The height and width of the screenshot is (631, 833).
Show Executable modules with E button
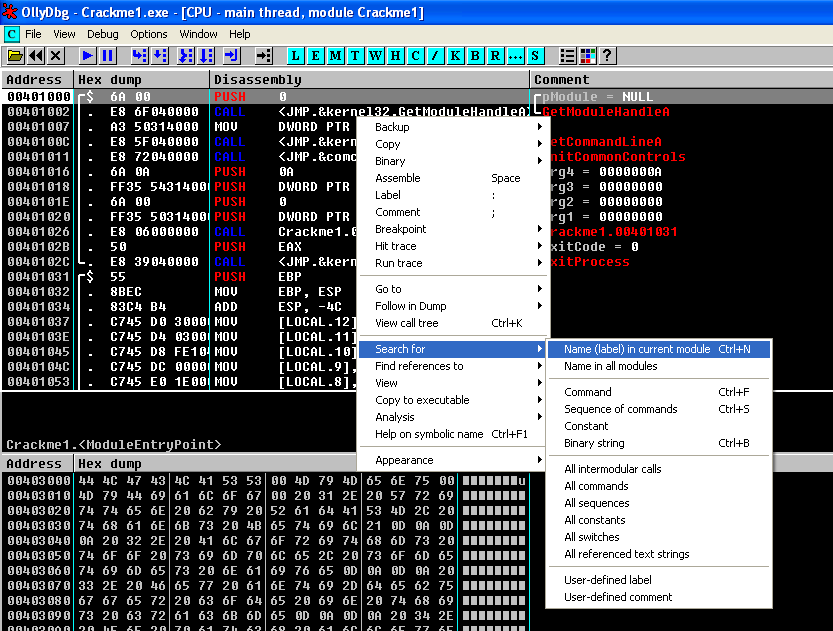[x=316, y=56]
